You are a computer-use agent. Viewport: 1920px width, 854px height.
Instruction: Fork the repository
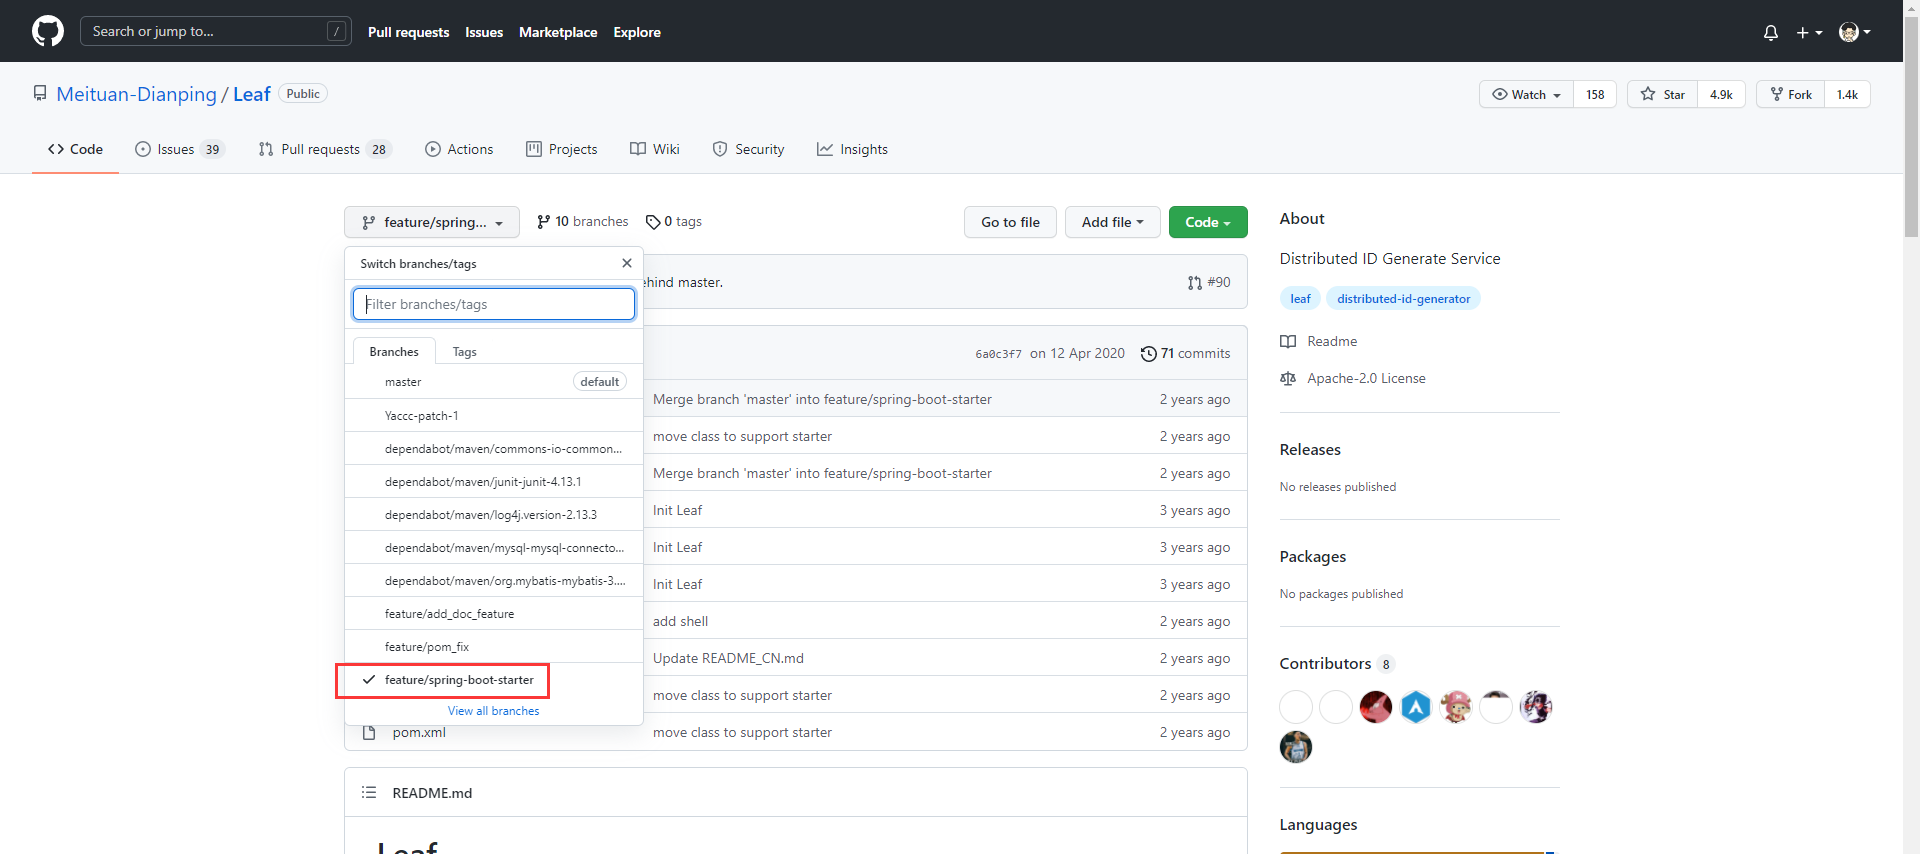coord(1790,94)
